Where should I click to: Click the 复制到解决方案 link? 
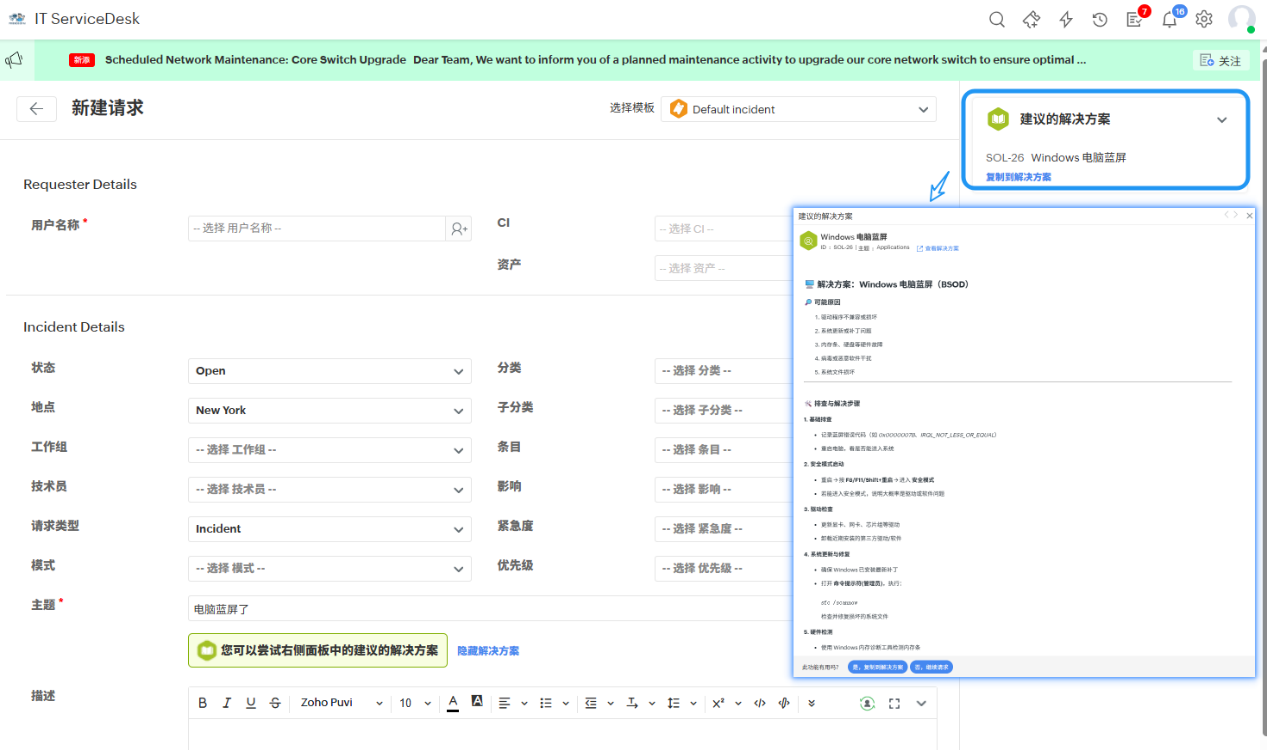point(1019,176)
